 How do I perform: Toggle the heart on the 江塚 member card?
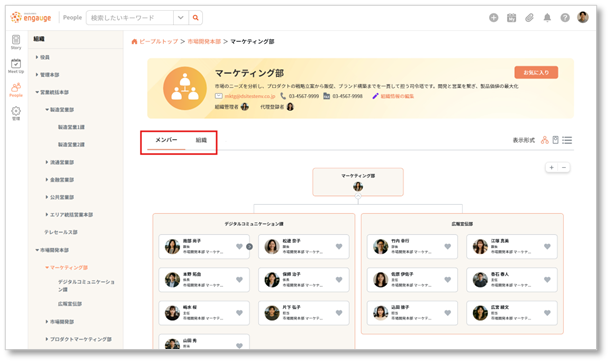point(547,246)
